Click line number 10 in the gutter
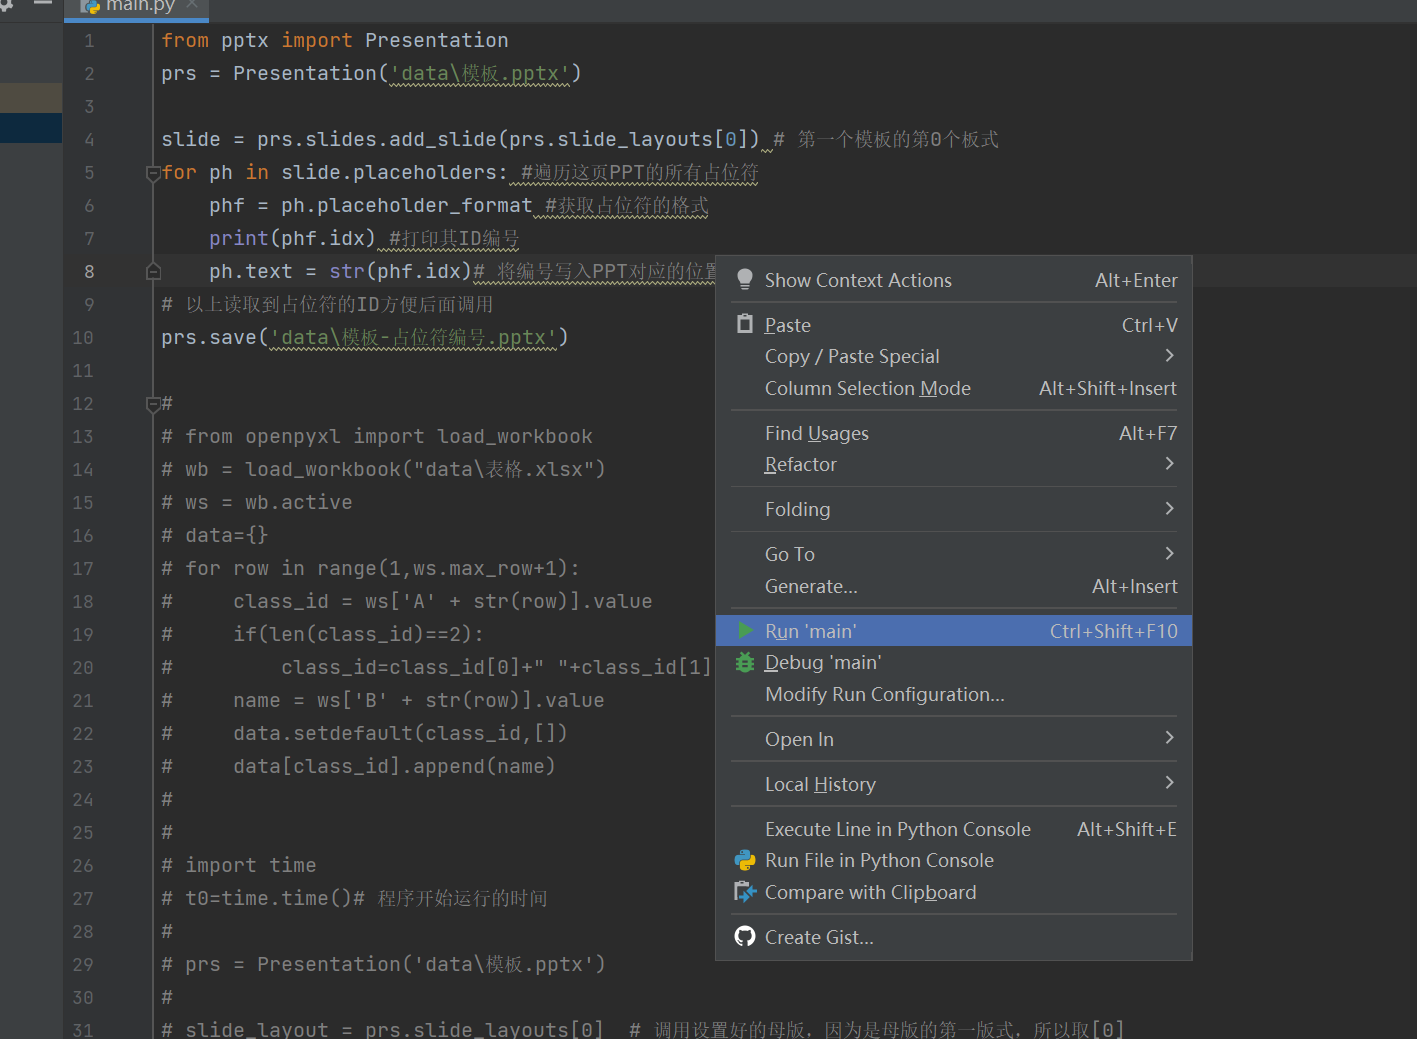This screenshot has height=1039, width=1417. click(83, 338)
